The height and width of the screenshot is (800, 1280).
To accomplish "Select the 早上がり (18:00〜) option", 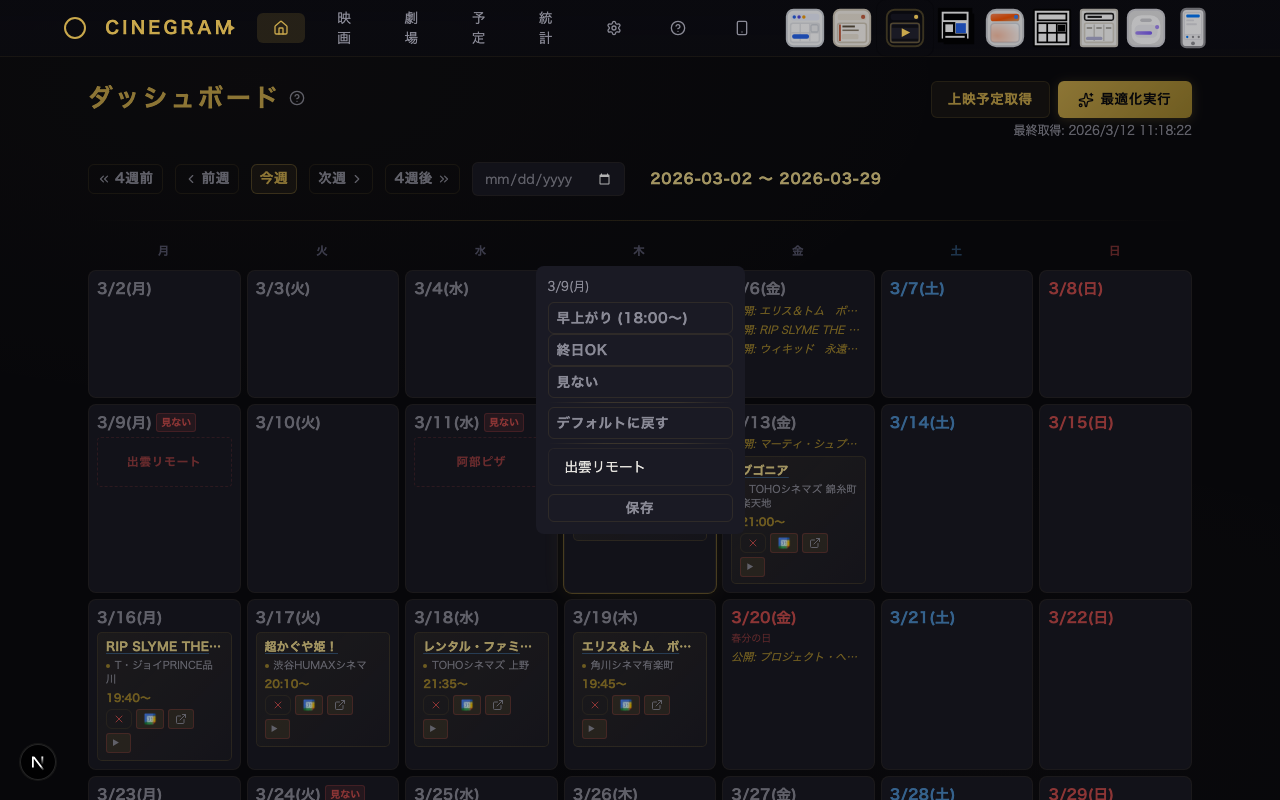I will click(640, 318).
